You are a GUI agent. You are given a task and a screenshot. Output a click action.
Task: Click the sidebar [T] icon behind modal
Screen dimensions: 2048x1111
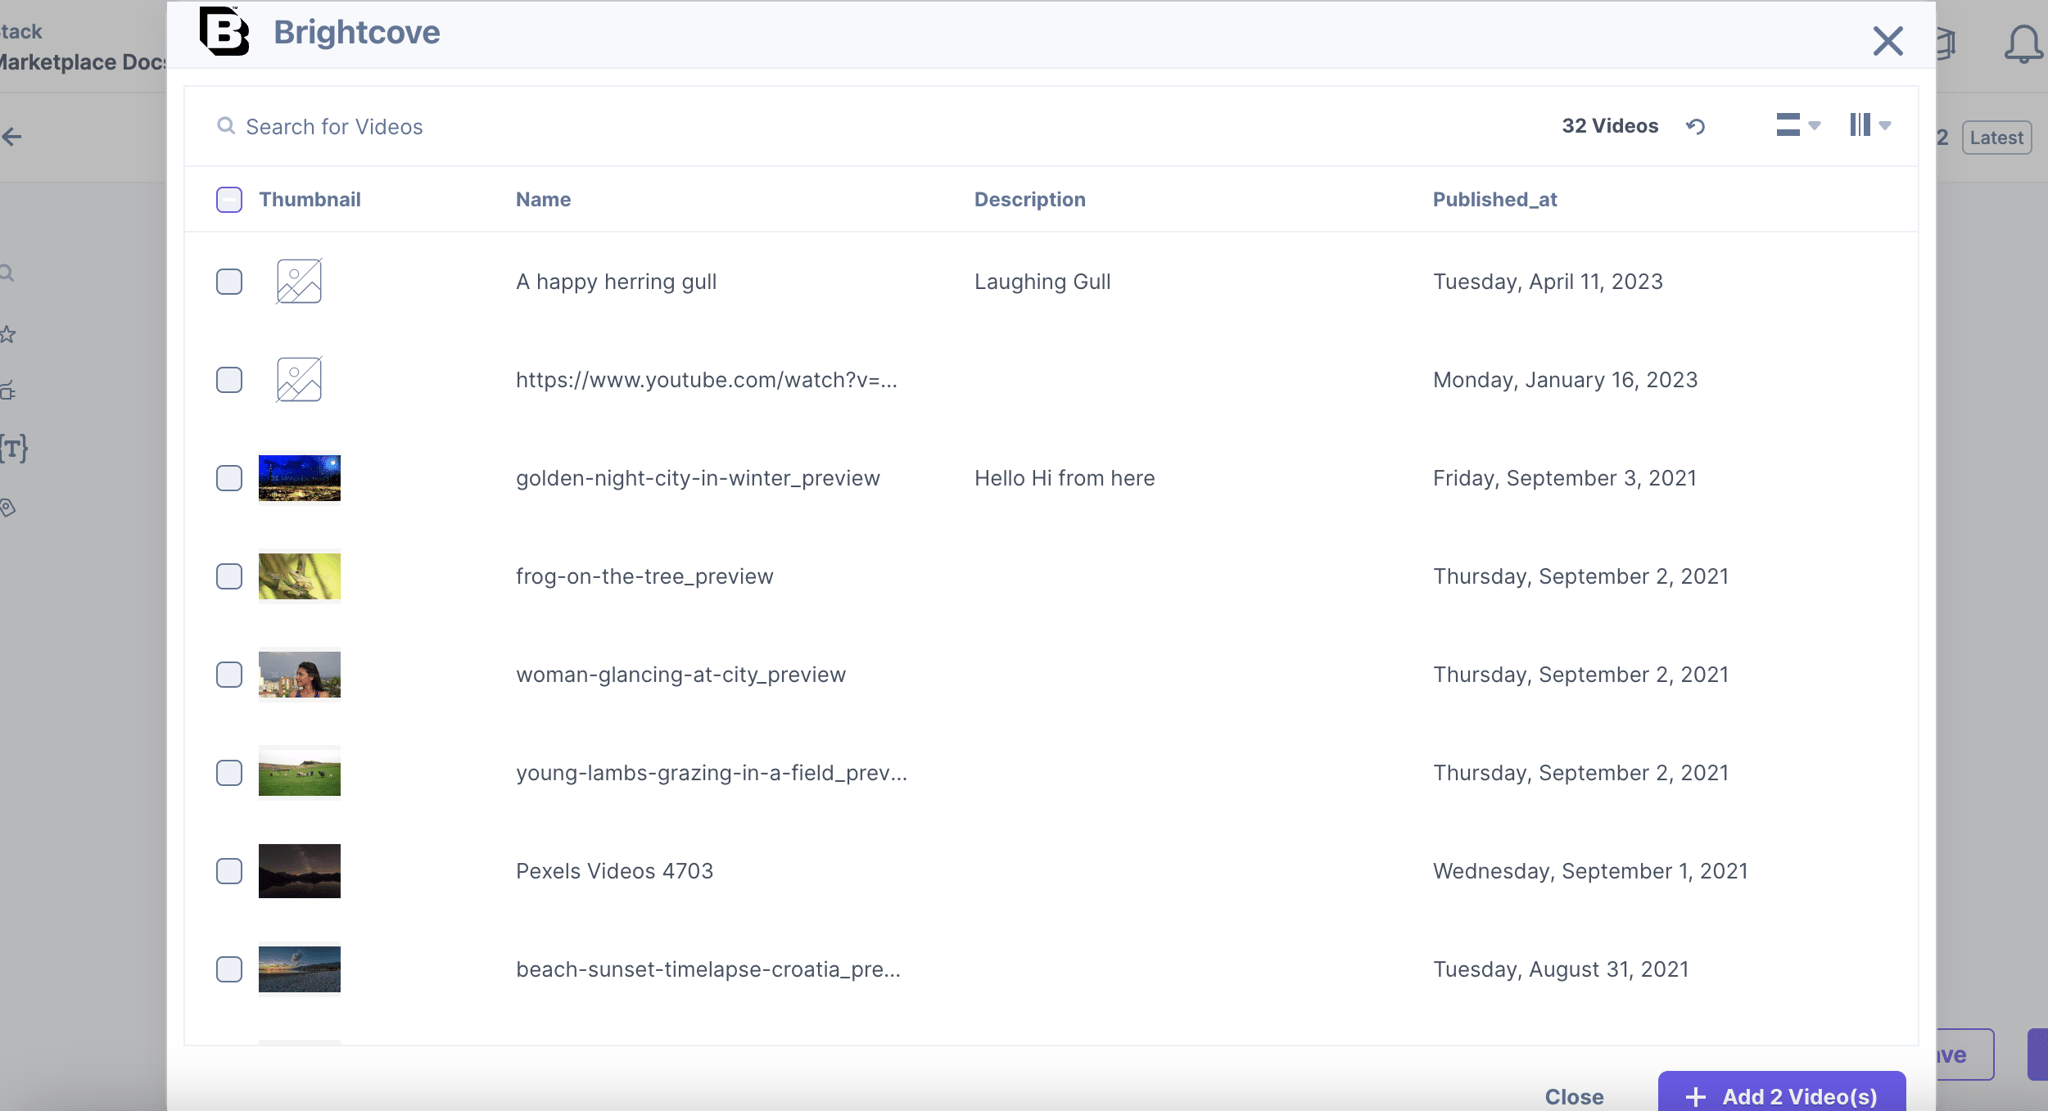tap(13, 448)
